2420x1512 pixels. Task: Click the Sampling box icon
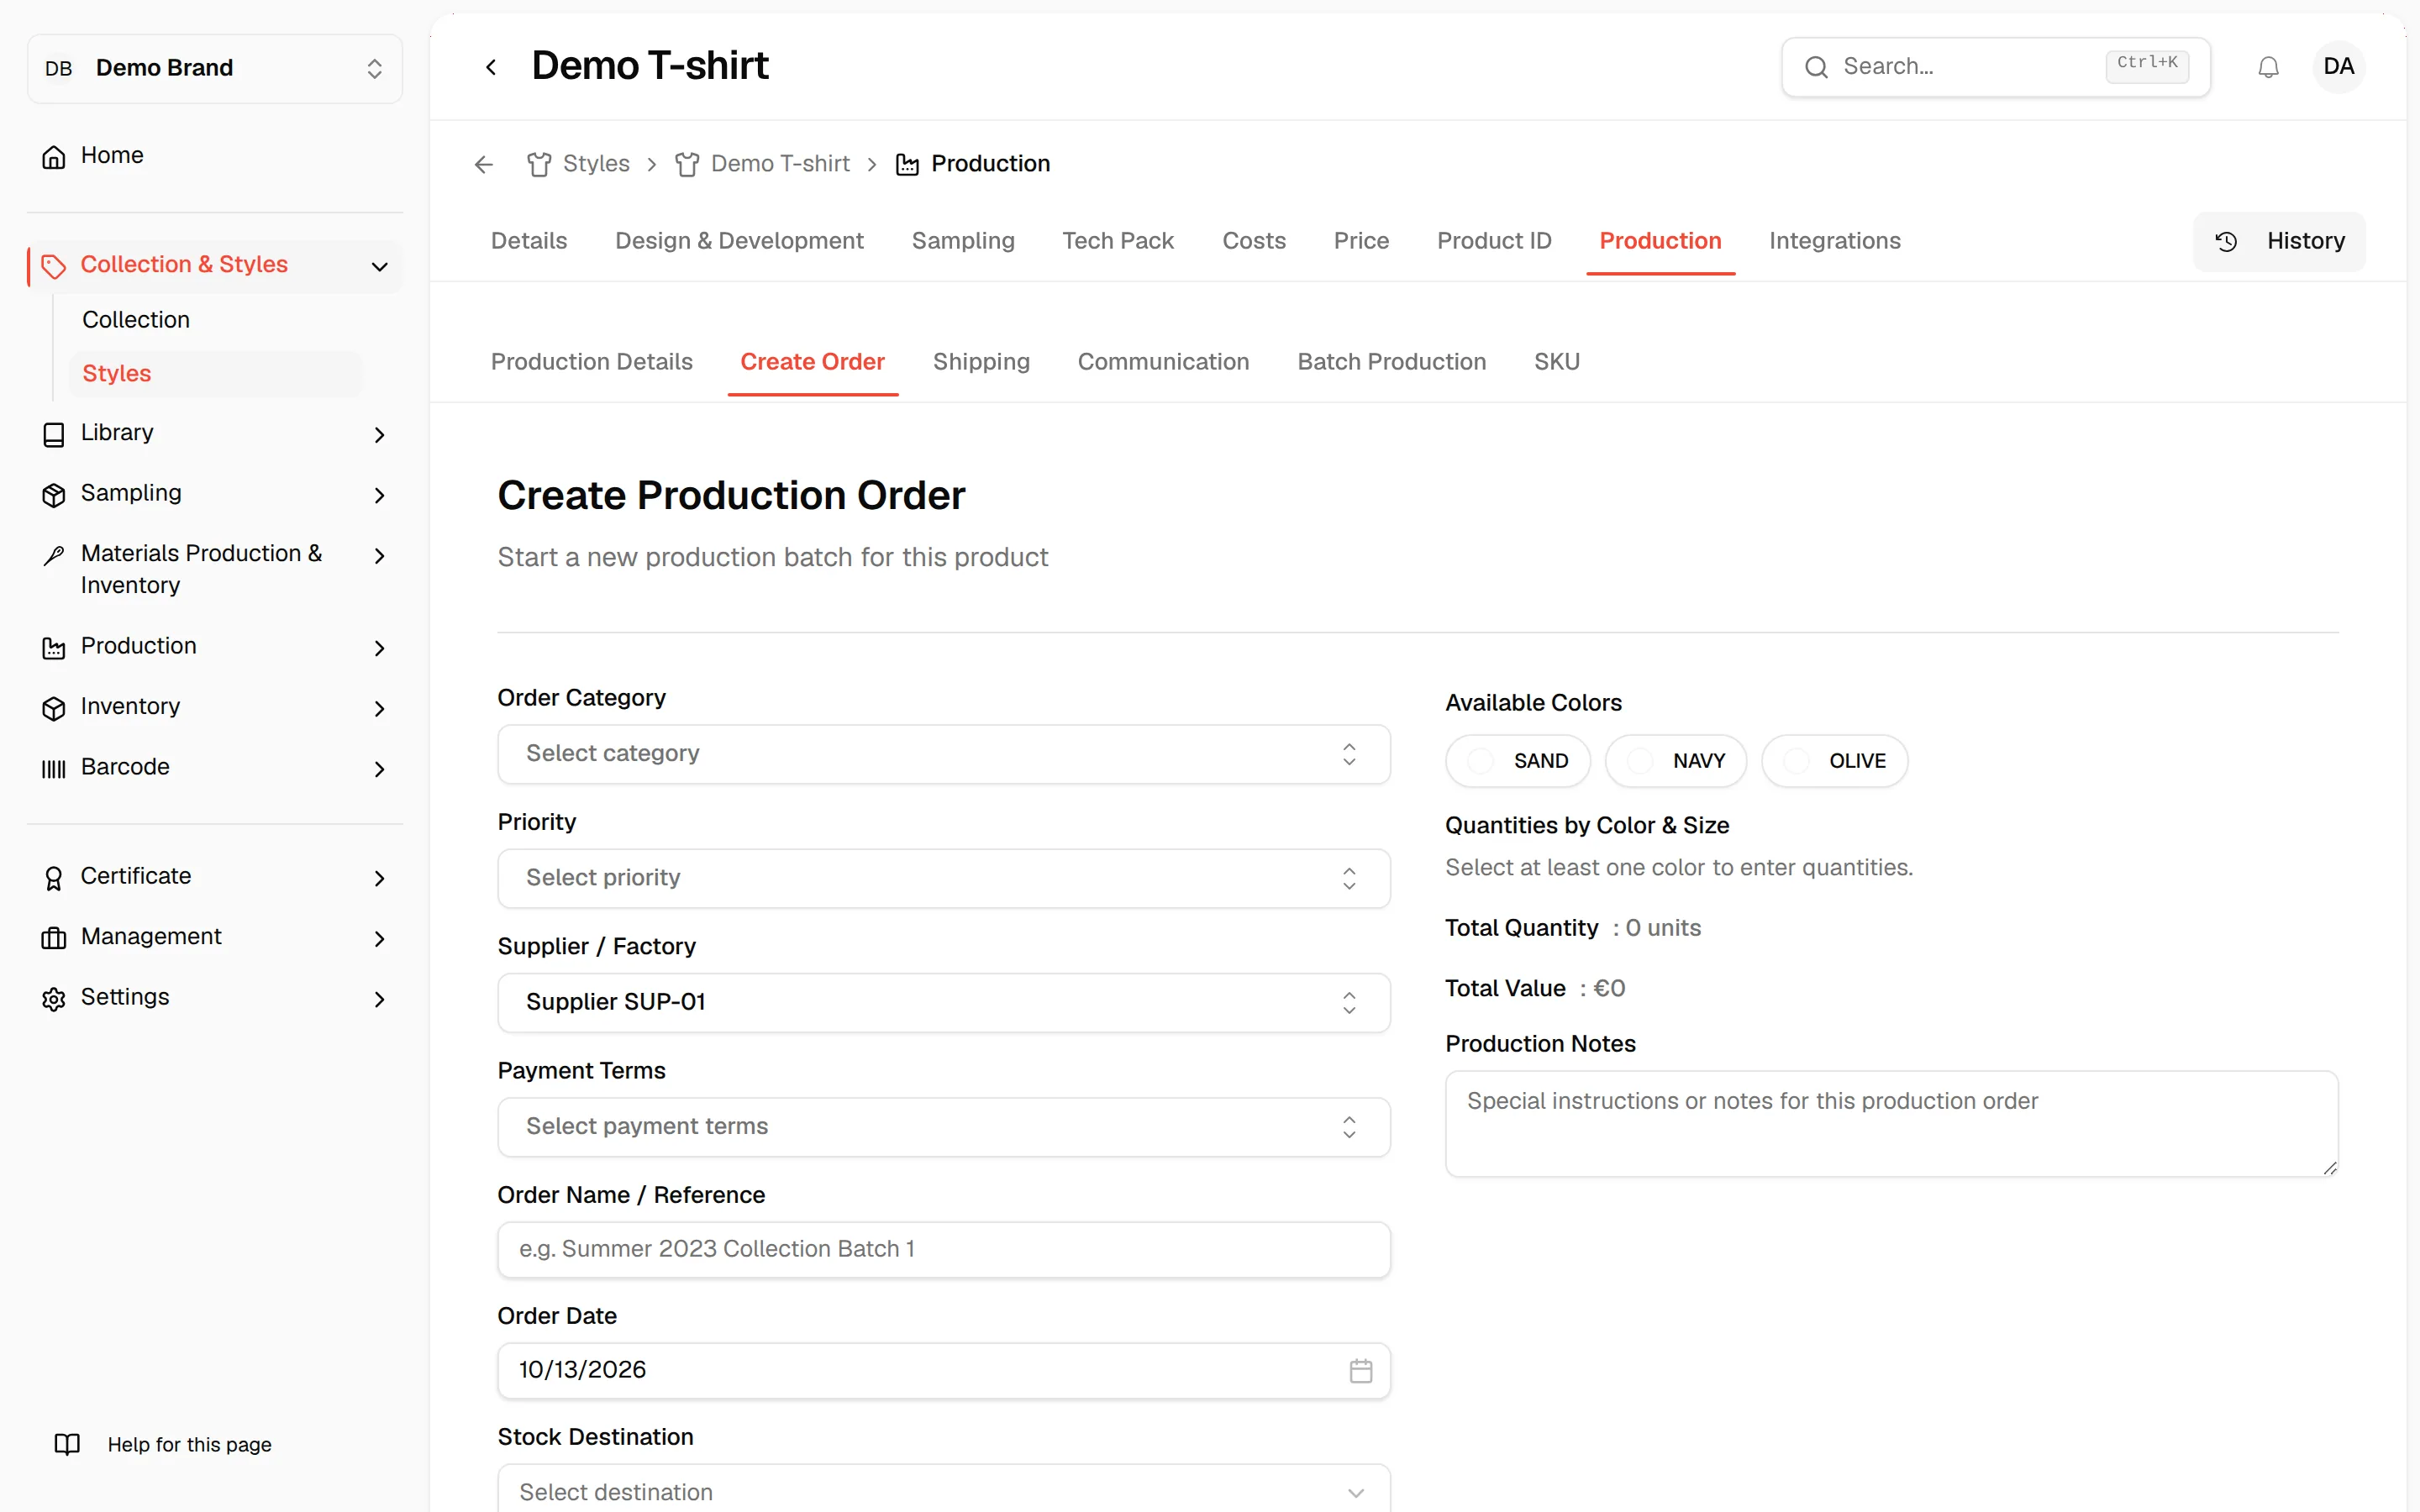click(54, 494)
